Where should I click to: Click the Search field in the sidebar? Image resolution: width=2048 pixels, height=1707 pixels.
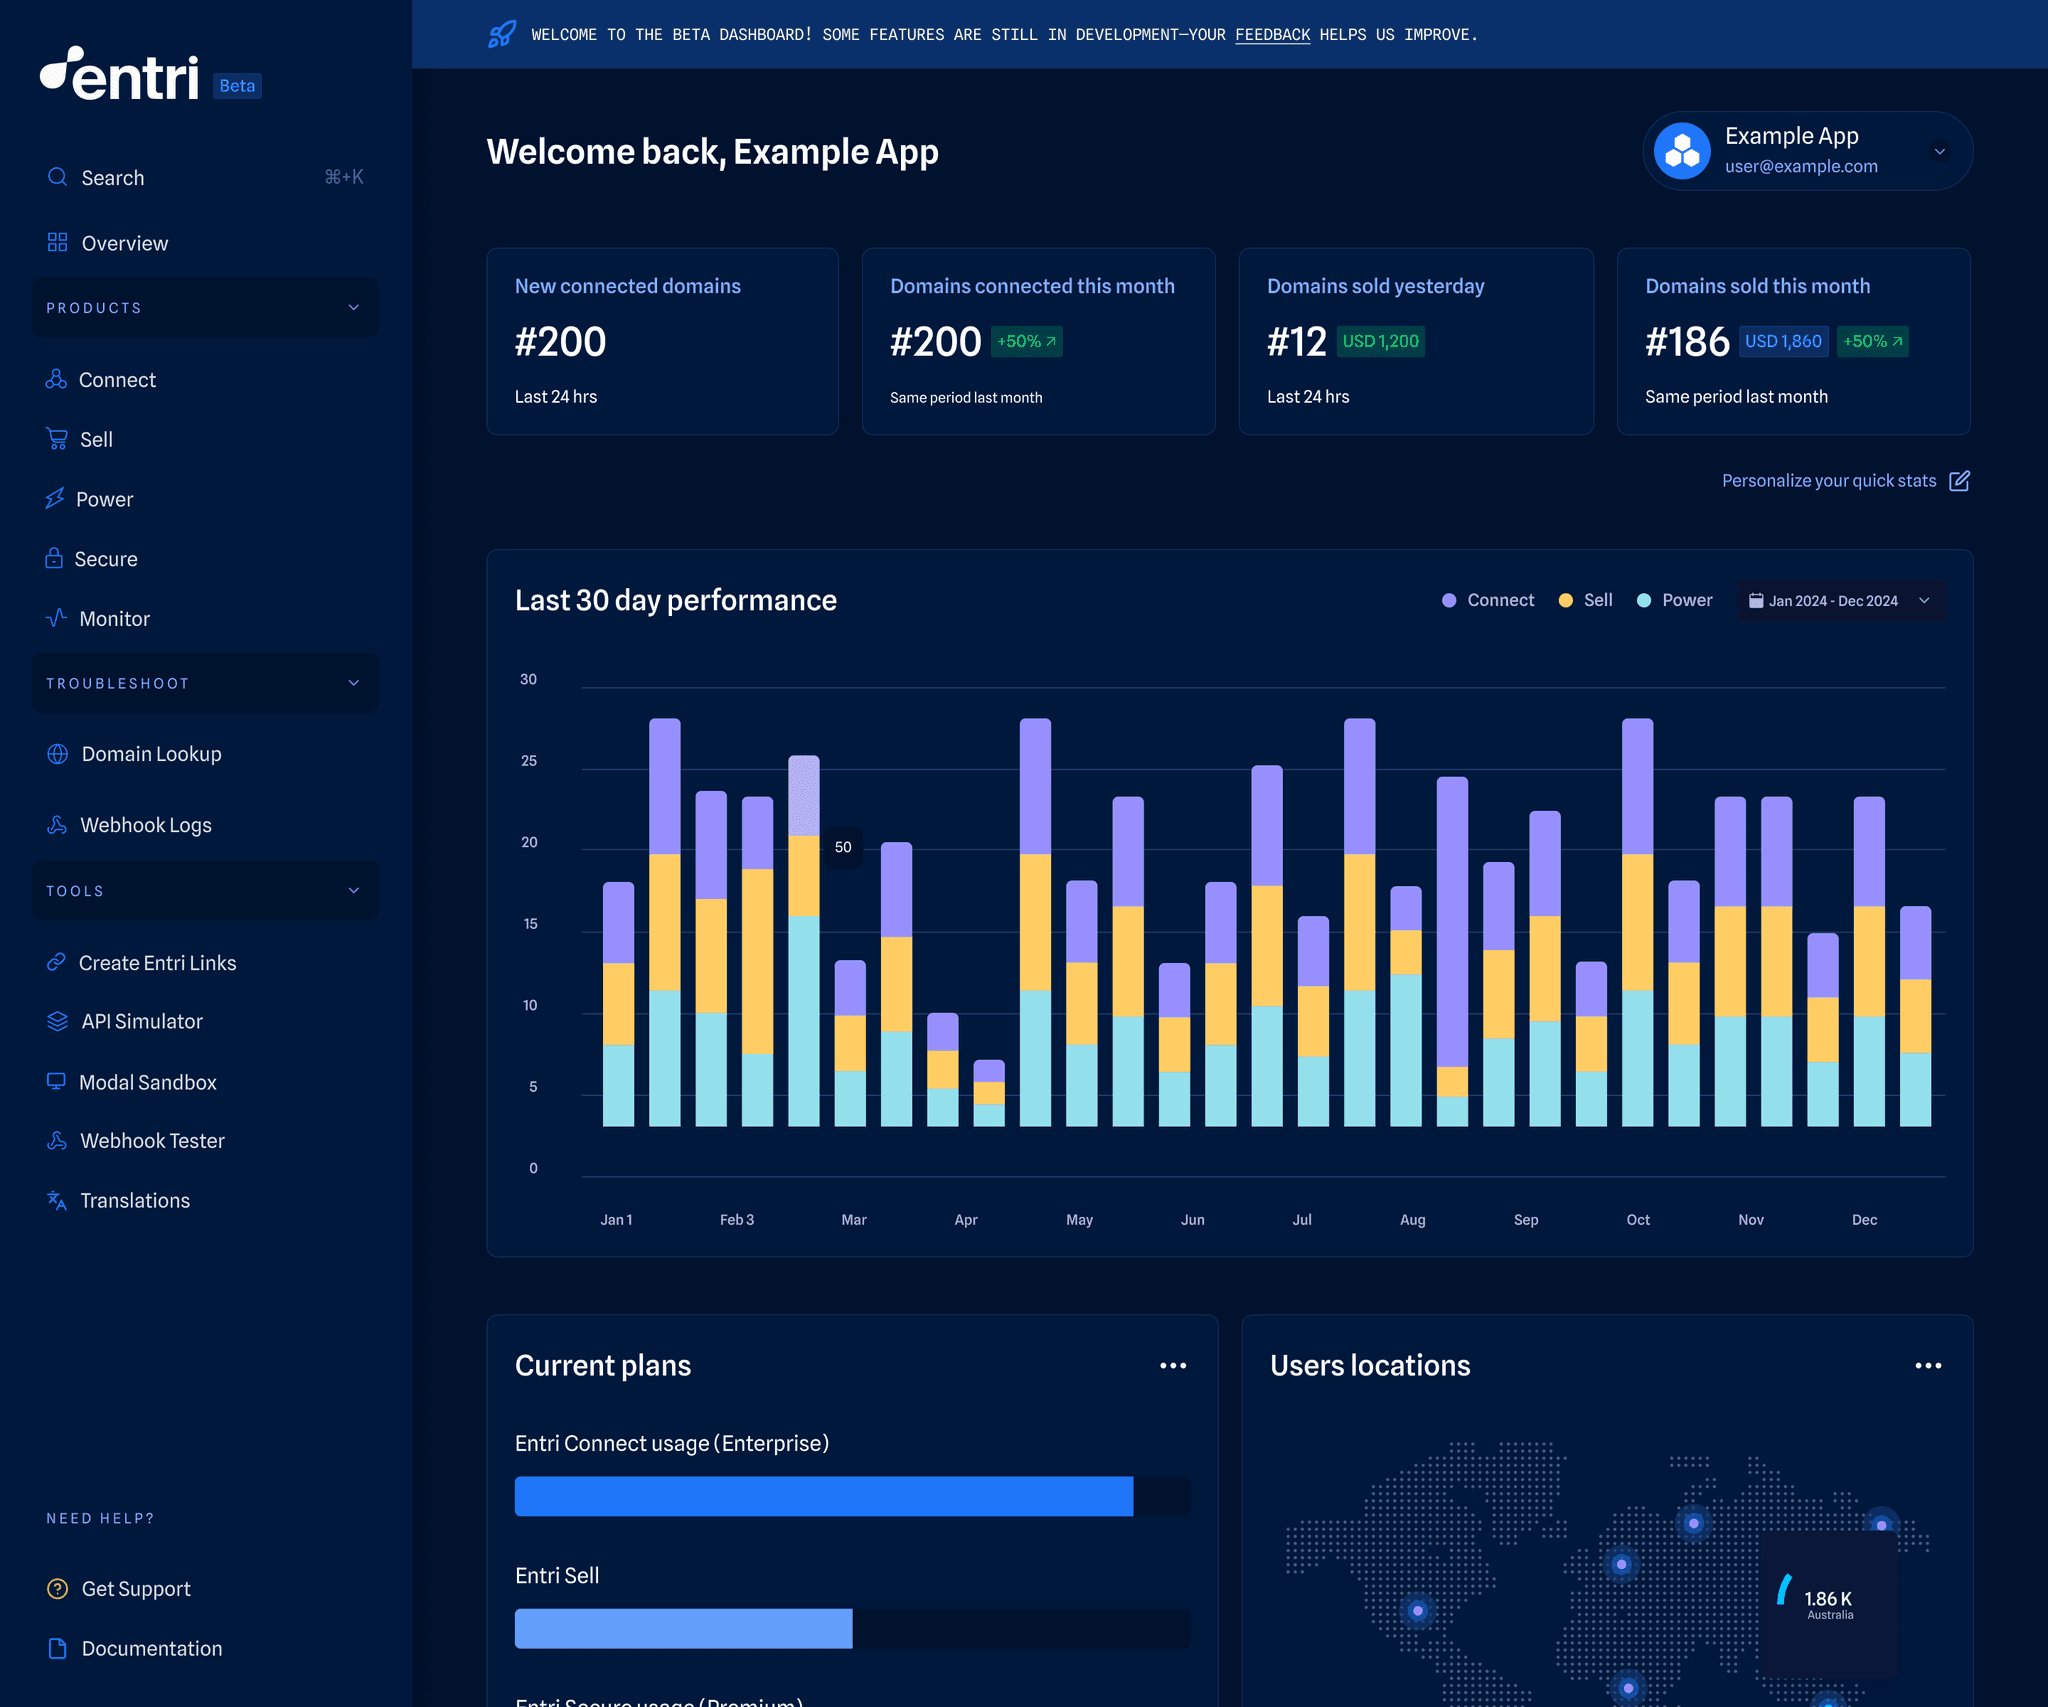pyautogui.click(x=112, y=177)
